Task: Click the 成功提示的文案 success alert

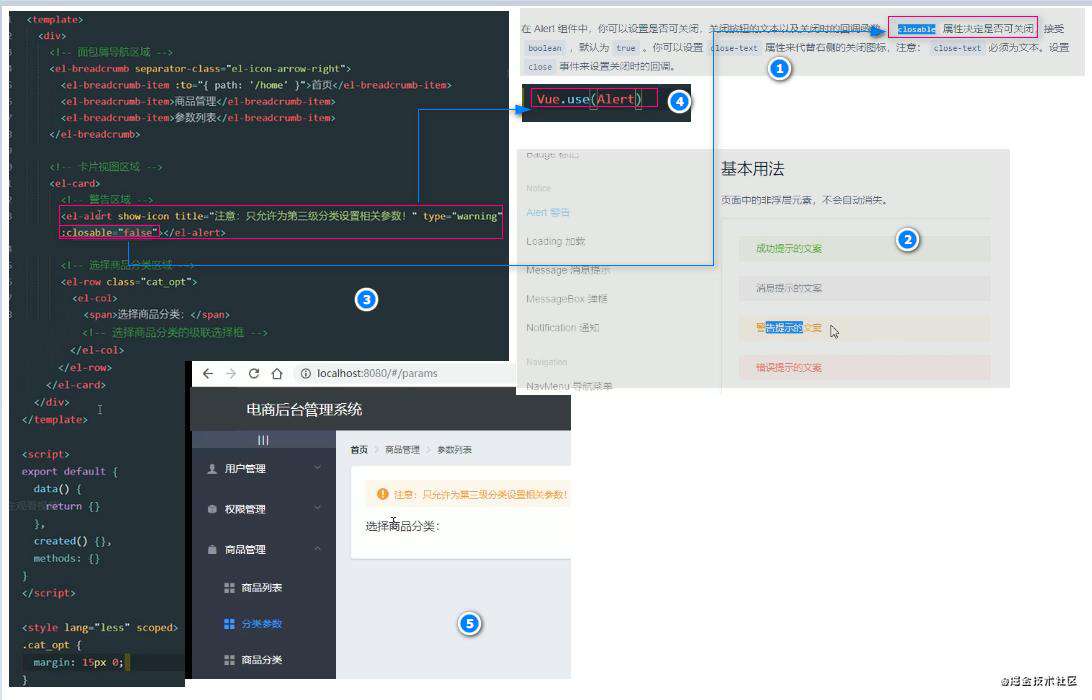Action: point(864,249)
